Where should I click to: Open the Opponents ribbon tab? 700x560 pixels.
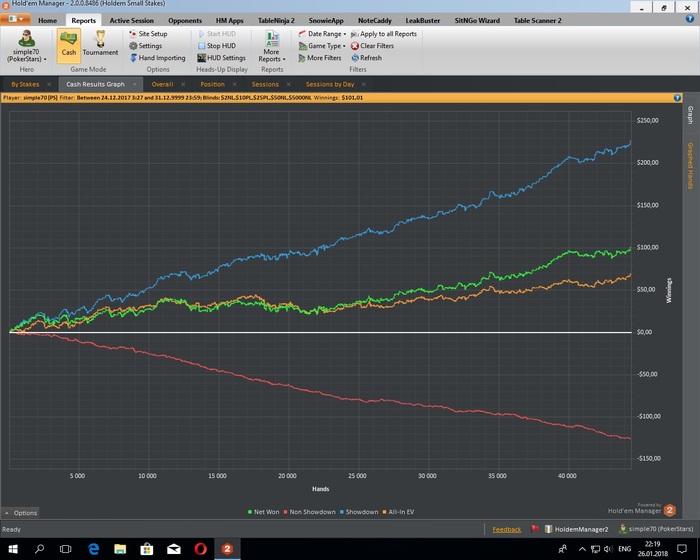pyautogui.click(x=185, y=20)
